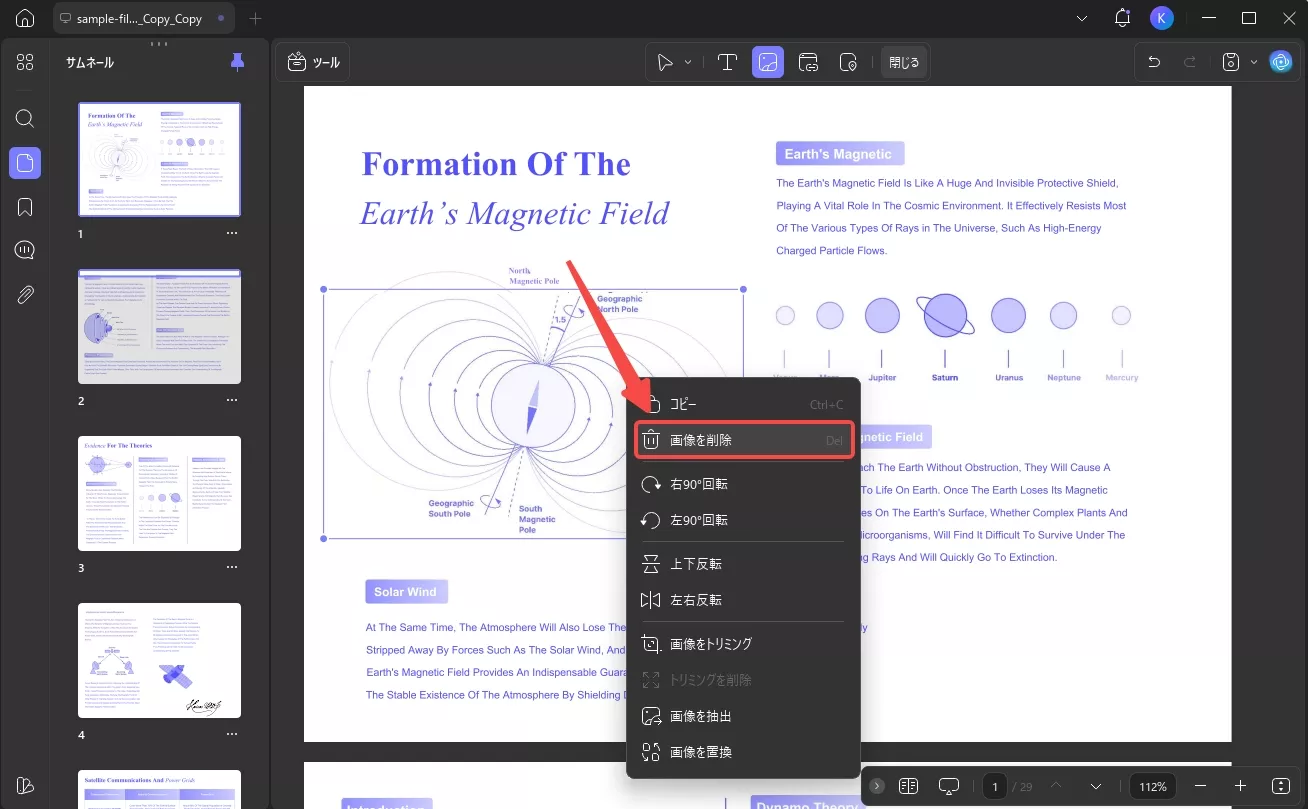Viewport: 1308px width, 809px height.
Task: Click the redo arrow icon
Action: 1190,62
